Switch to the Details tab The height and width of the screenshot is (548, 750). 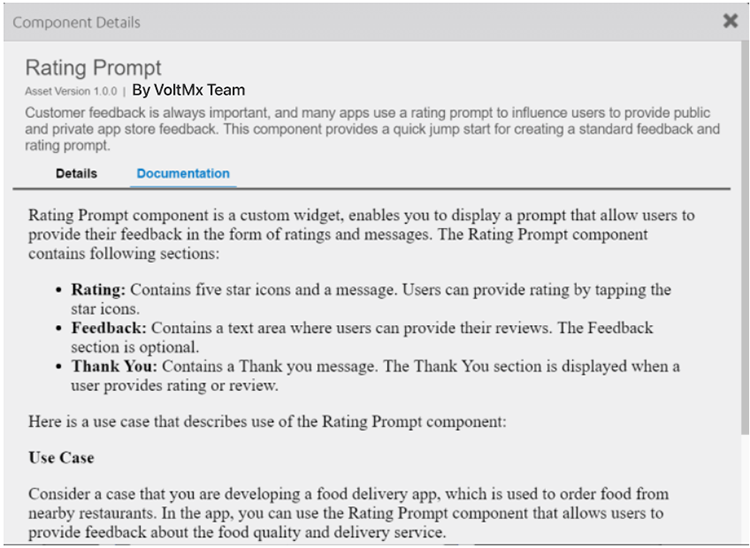76,174
